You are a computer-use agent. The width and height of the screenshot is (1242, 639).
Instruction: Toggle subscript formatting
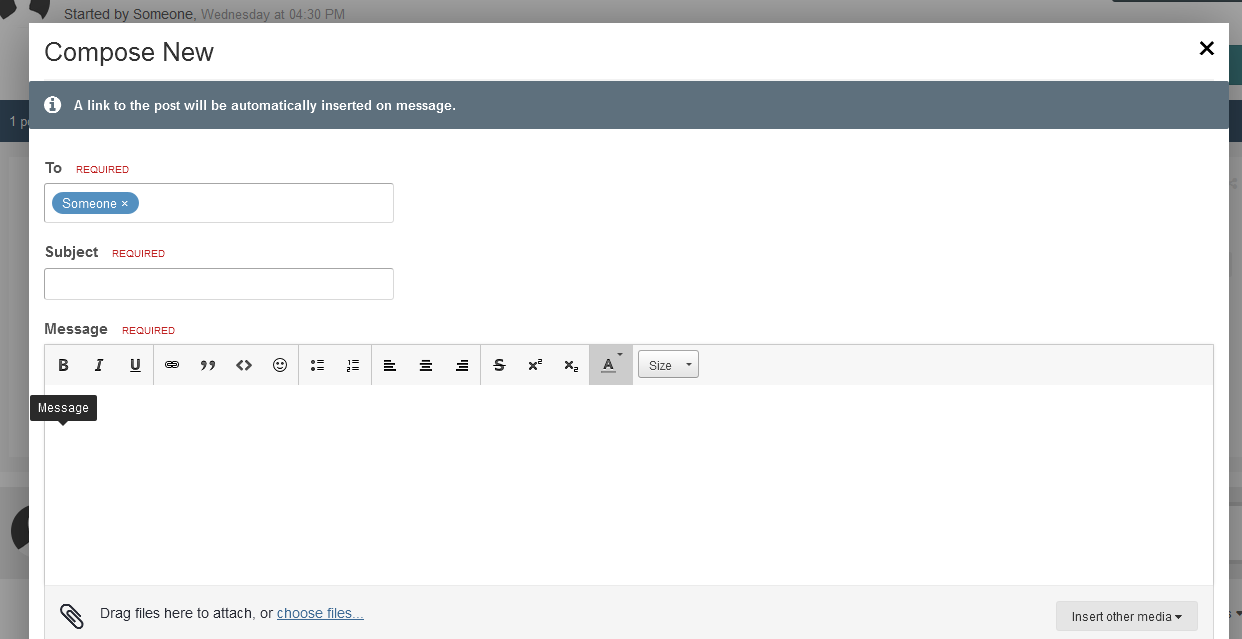[571, 365]
